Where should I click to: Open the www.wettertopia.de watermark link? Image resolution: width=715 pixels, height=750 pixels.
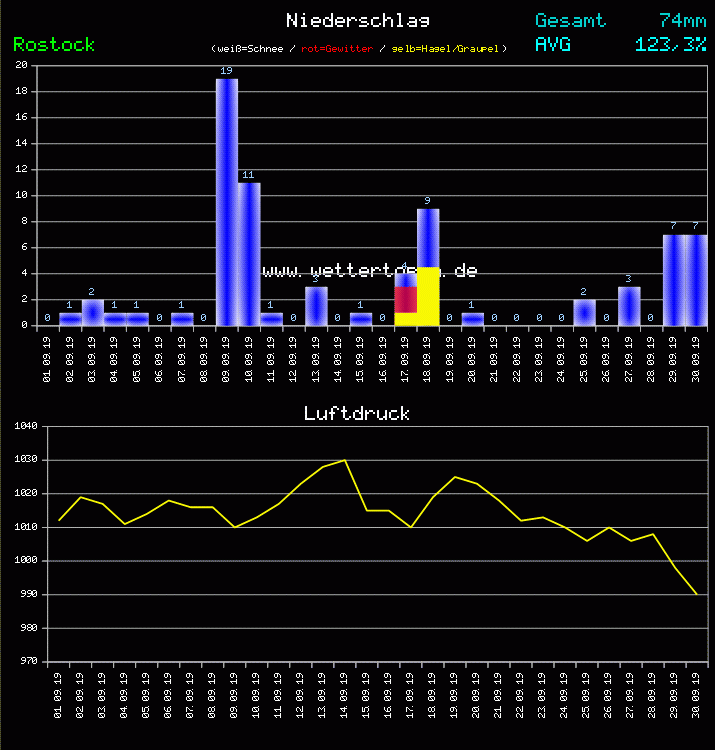point(369,271)
